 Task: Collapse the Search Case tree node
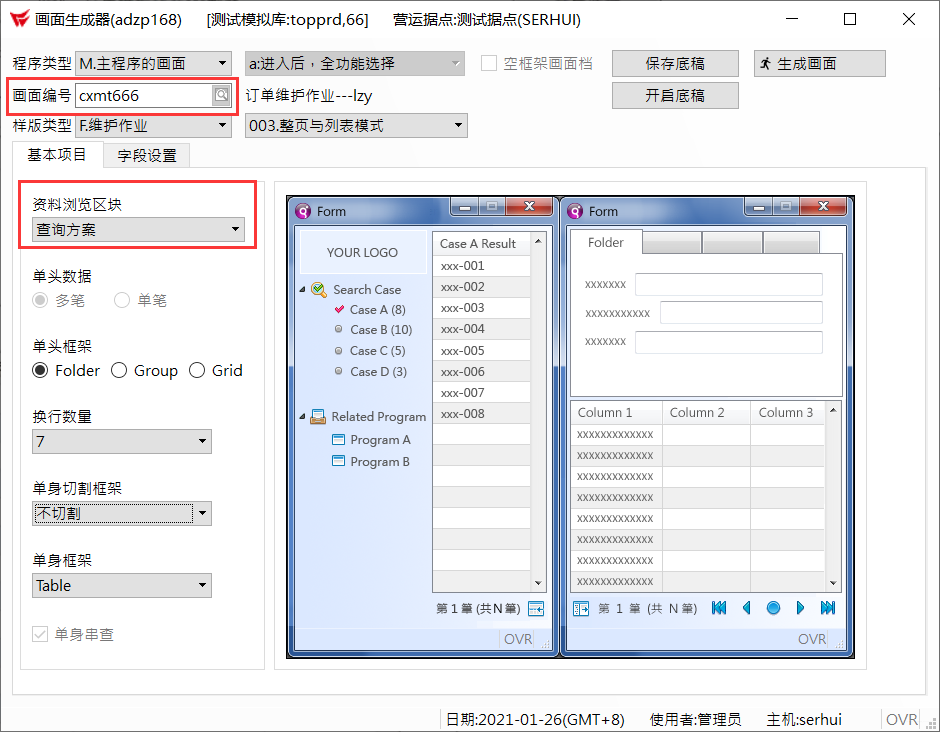(302, 290)
